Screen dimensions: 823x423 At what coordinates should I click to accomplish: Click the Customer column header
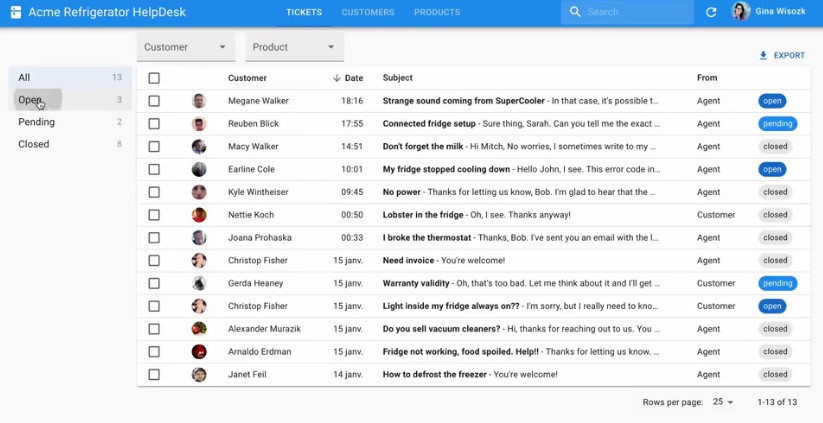click(x=247, y=78)
